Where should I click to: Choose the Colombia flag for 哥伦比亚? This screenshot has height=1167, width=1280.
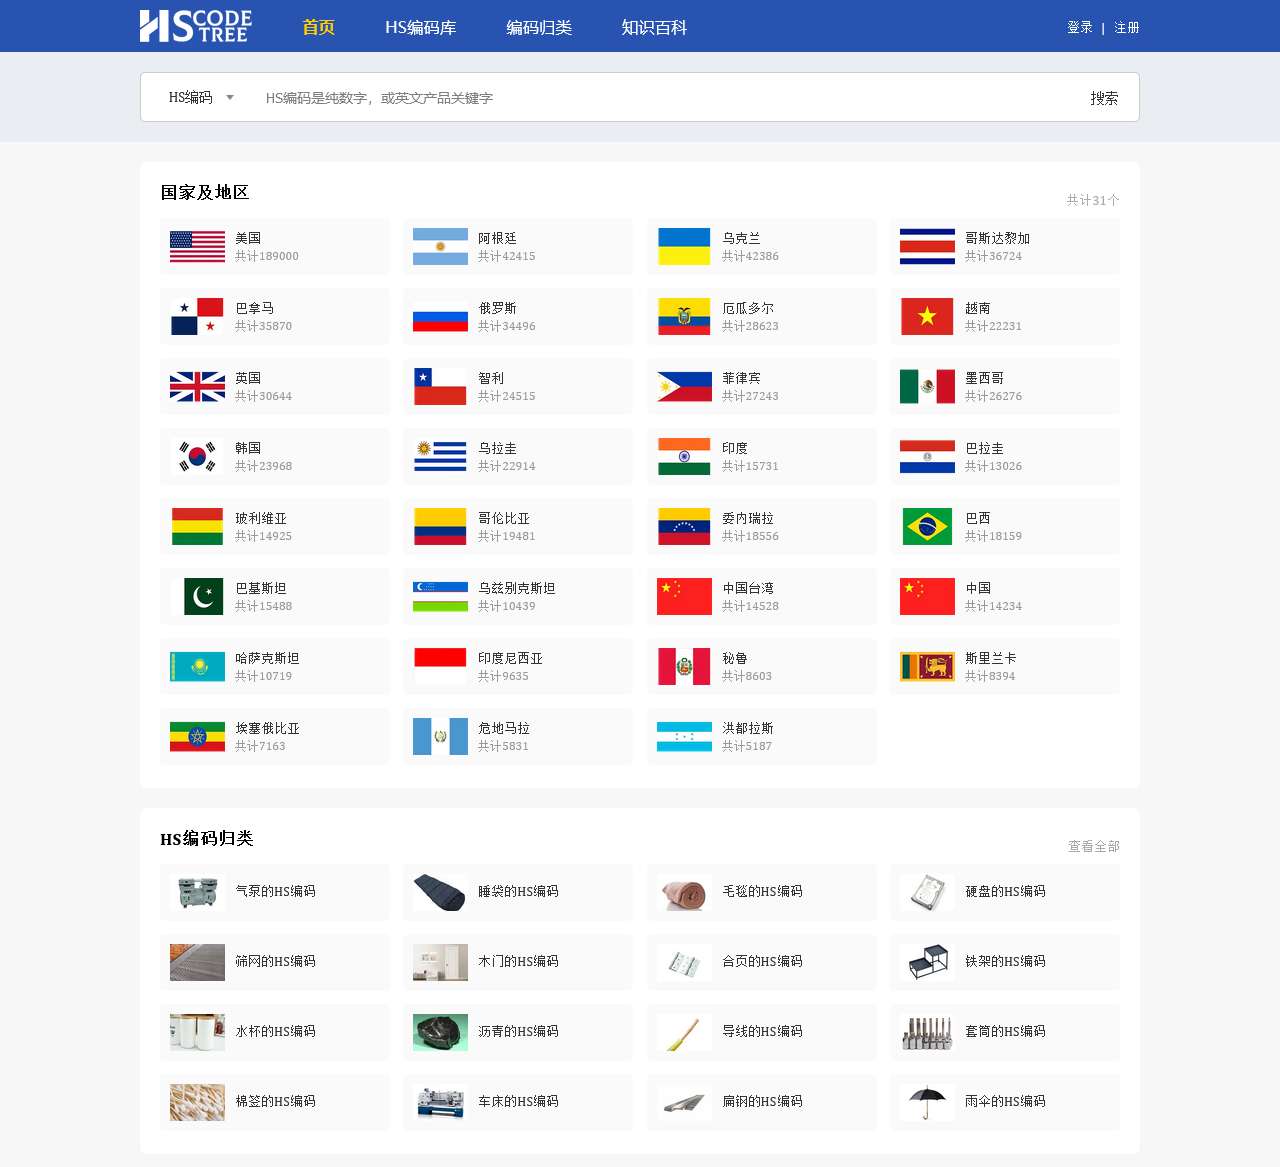440,527
